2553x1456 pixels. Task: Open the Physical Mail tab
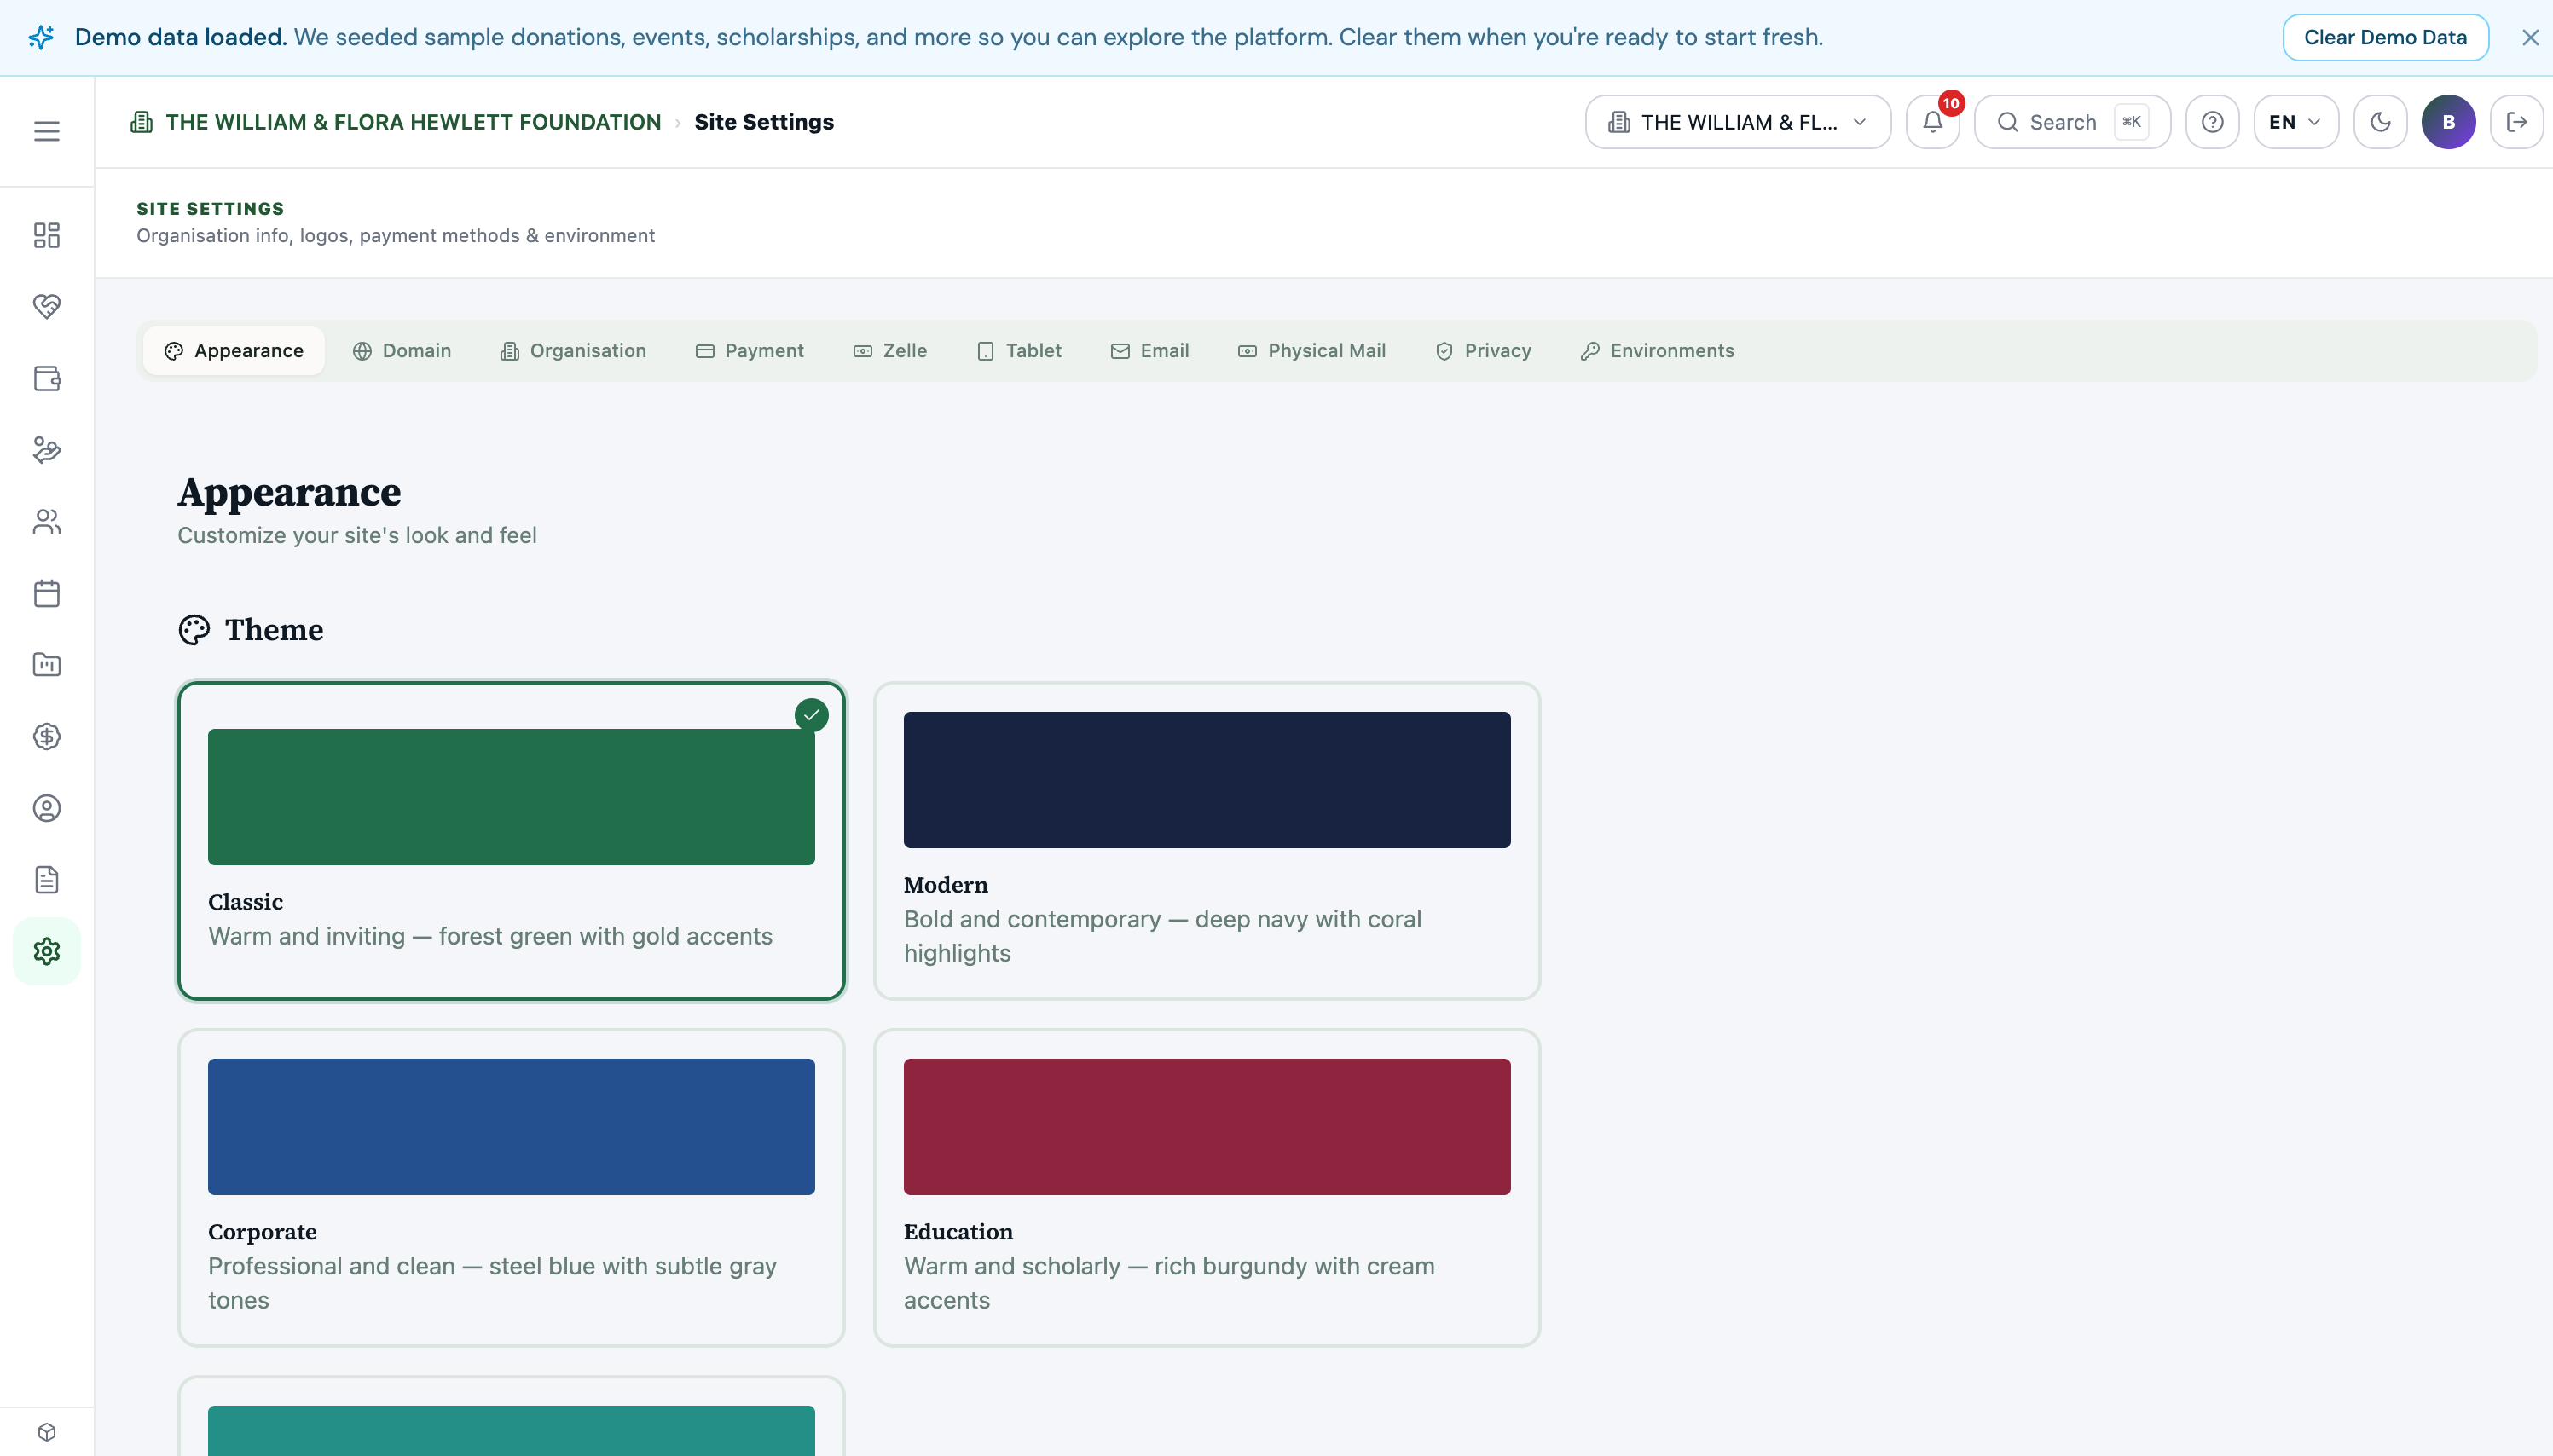pos(1312,351)
